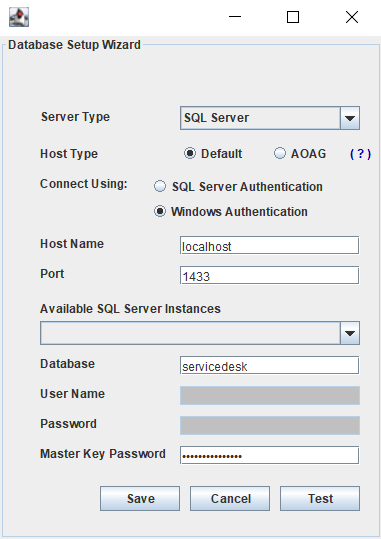Click the application icon in the title bar
This screenshot has height=539, width=381.
coord(19,17)
